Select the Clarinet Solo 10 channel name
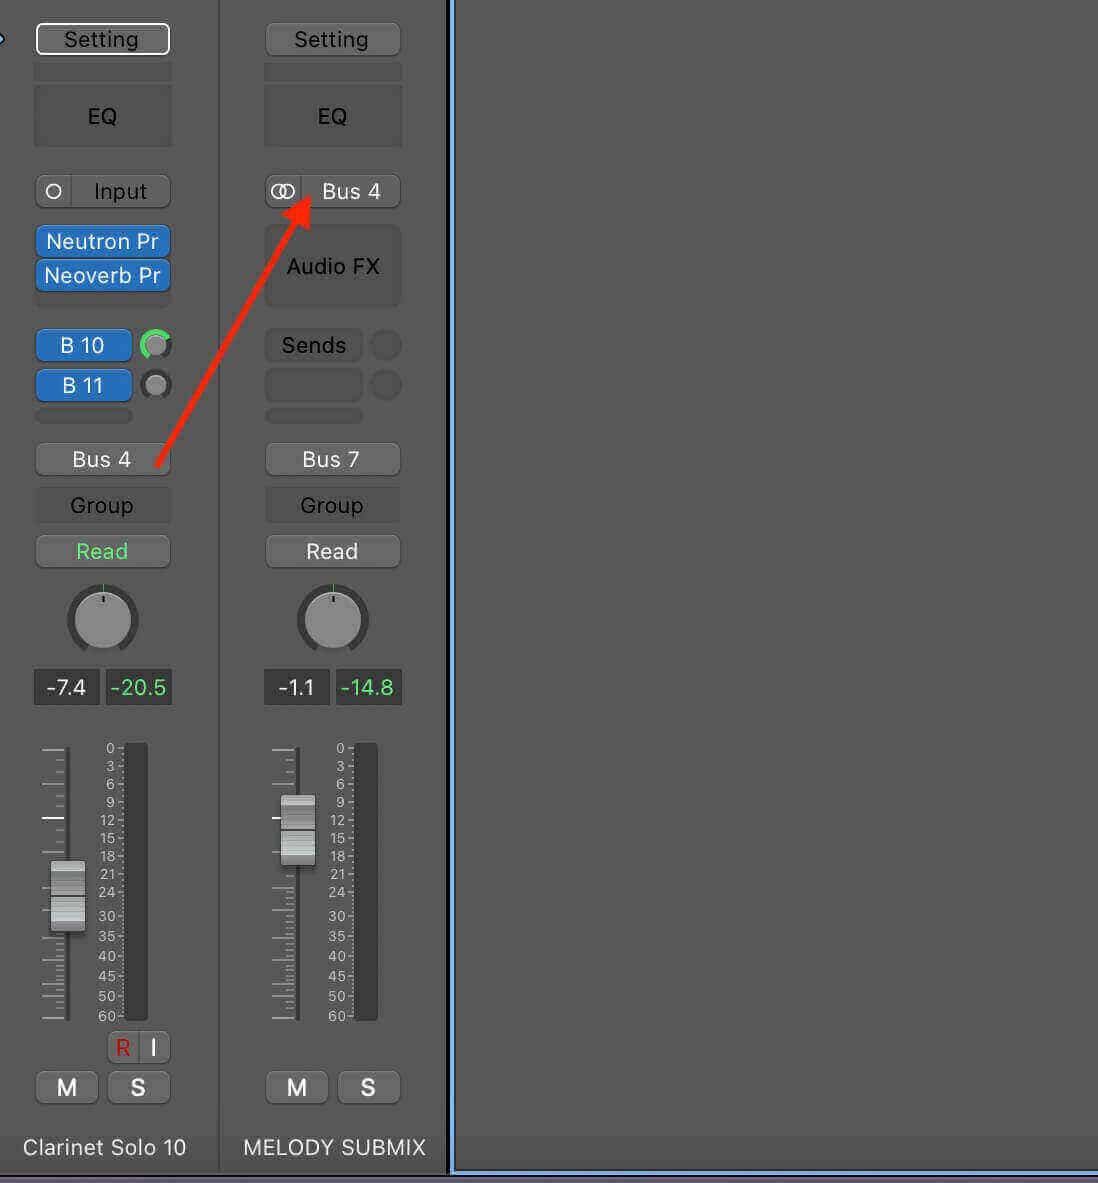Screen dimensions: 1098x1183 [x=104, y=1148]
